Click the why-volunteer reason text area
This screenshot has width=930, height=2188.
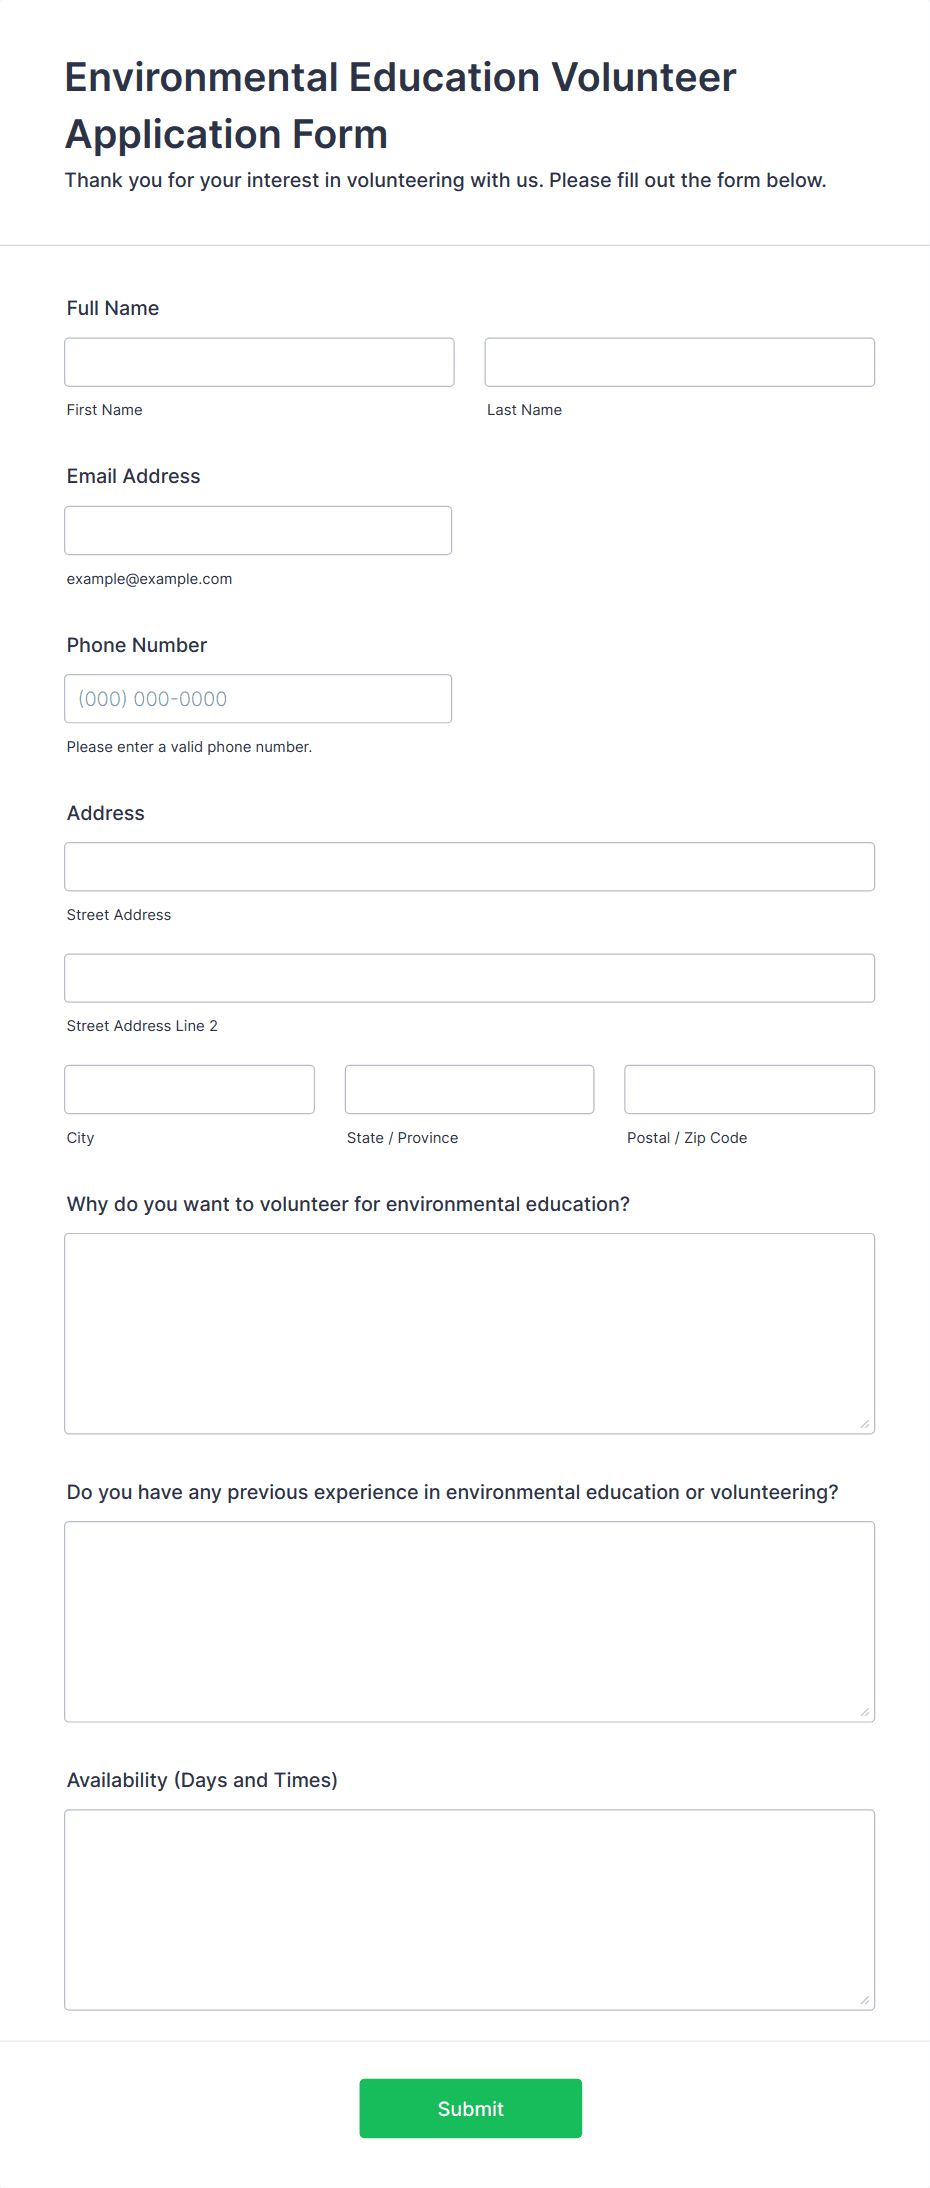469,1333
